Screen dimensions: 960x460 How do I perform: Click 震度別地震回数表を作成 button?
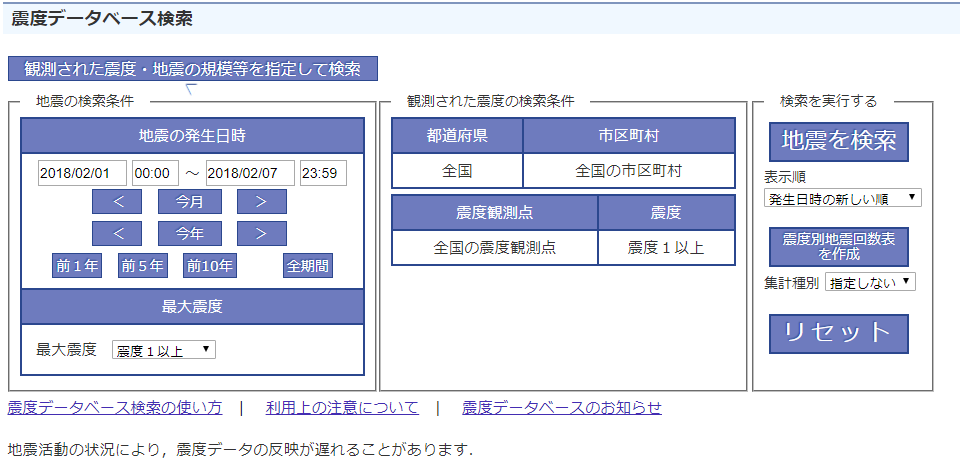838,247
